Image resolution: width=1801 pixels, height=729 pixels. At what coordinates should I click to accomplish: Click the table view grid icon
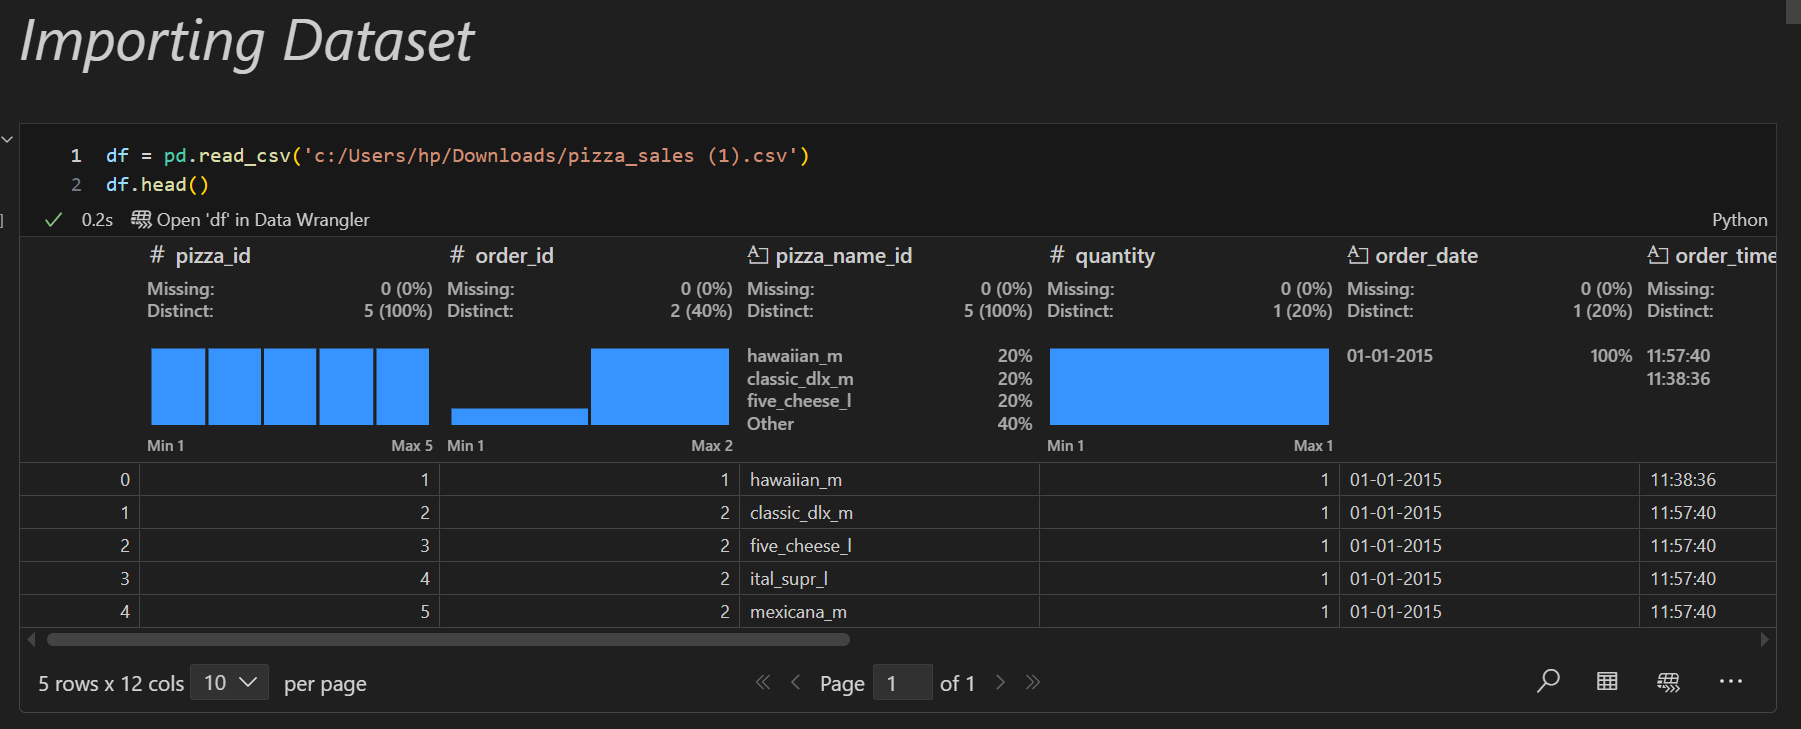point(1607,681)
